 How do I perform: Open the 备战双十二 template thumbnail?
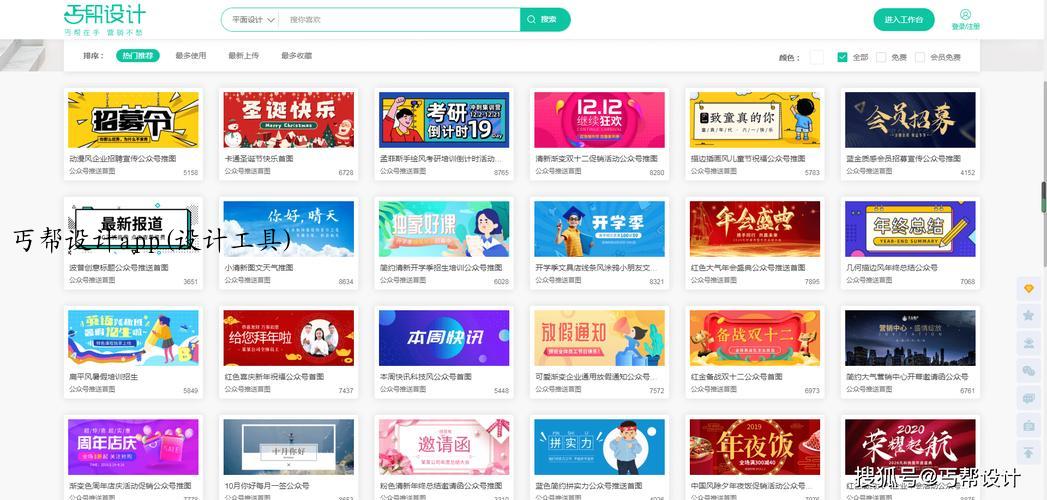(755, 338)
